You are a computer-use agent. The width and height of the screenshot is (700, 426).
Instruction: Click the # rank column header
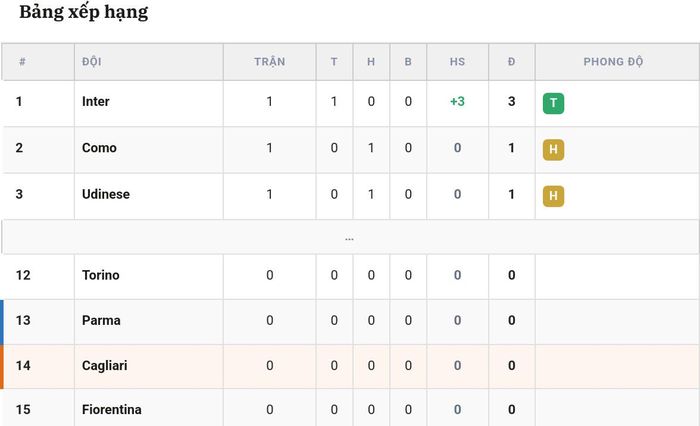pos(22,62)
